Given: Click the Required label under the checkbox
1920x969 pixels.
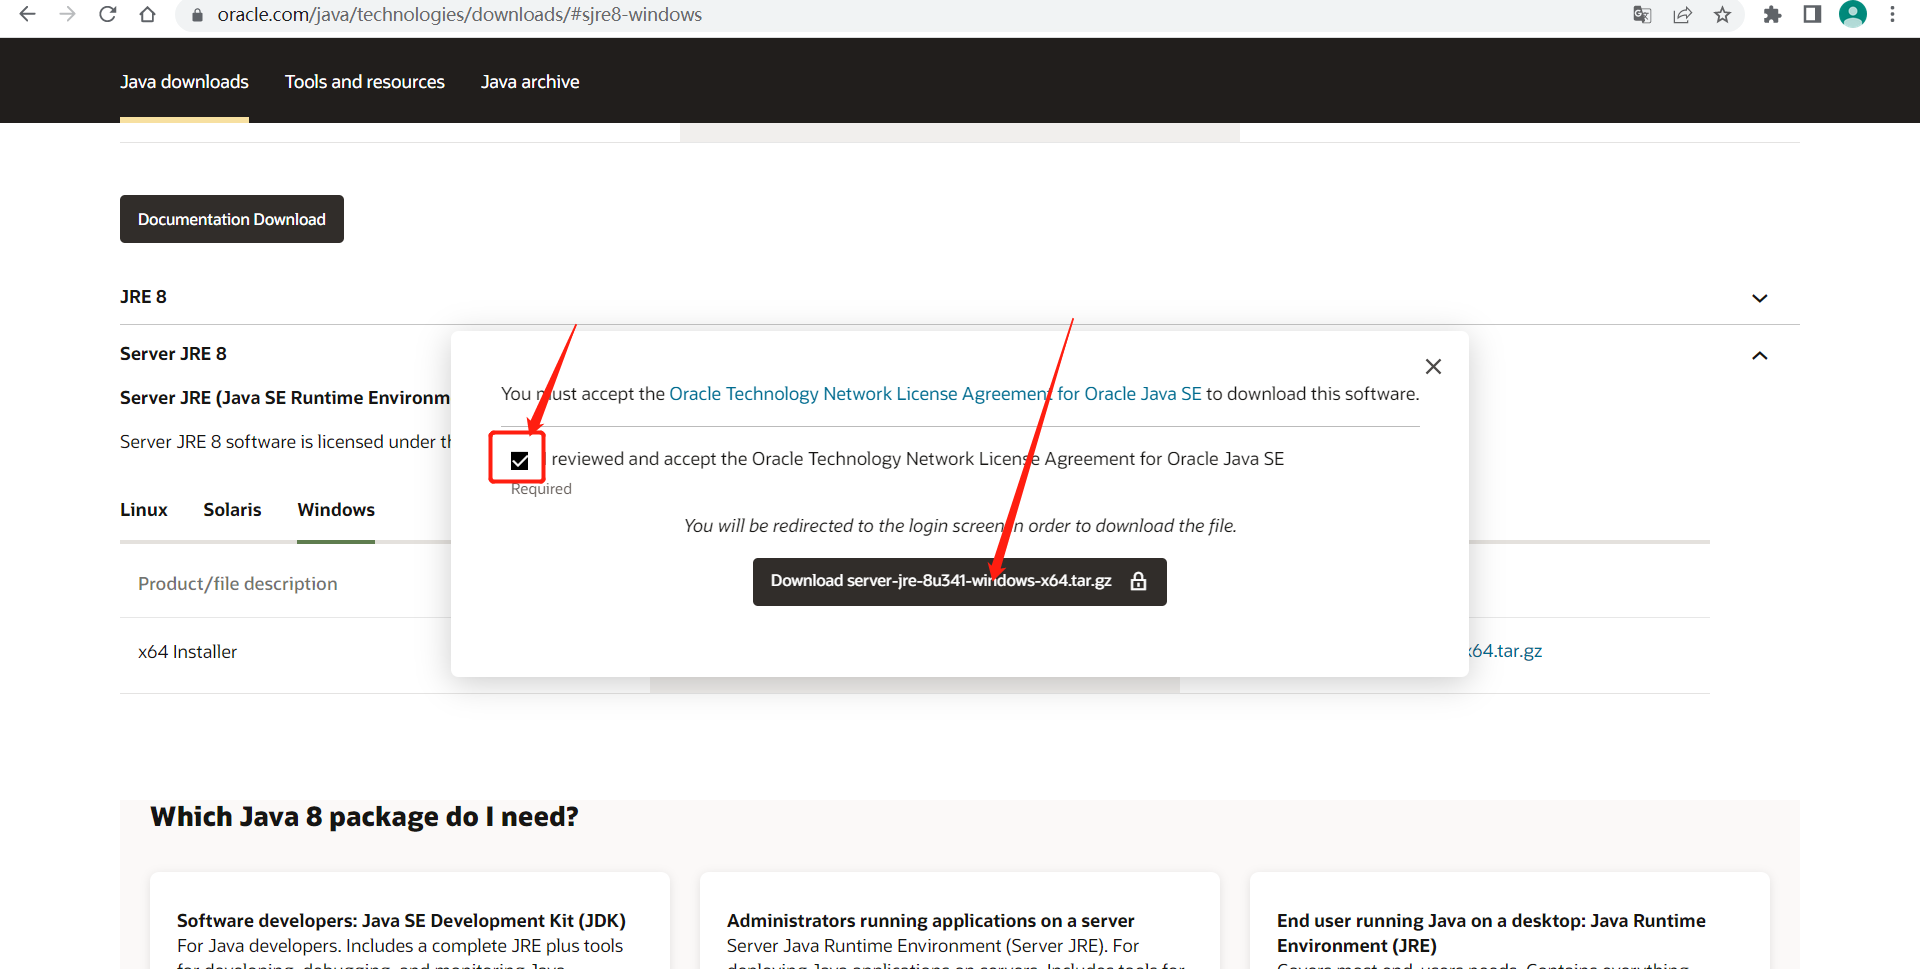Looking at the screenshot, I should point(541,489).
